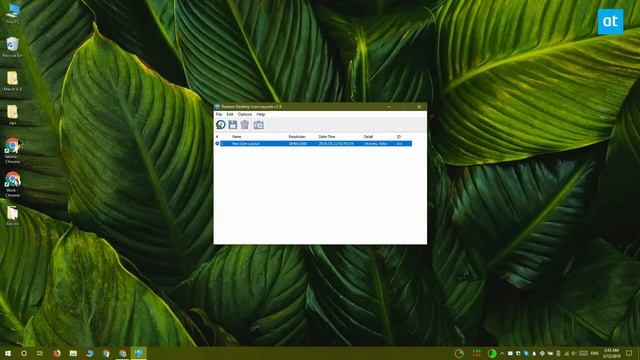The width and height of the screenshot is (640, 360).
Task: Select the Recycle Bin desktop icon
Action: pos(13,47)
